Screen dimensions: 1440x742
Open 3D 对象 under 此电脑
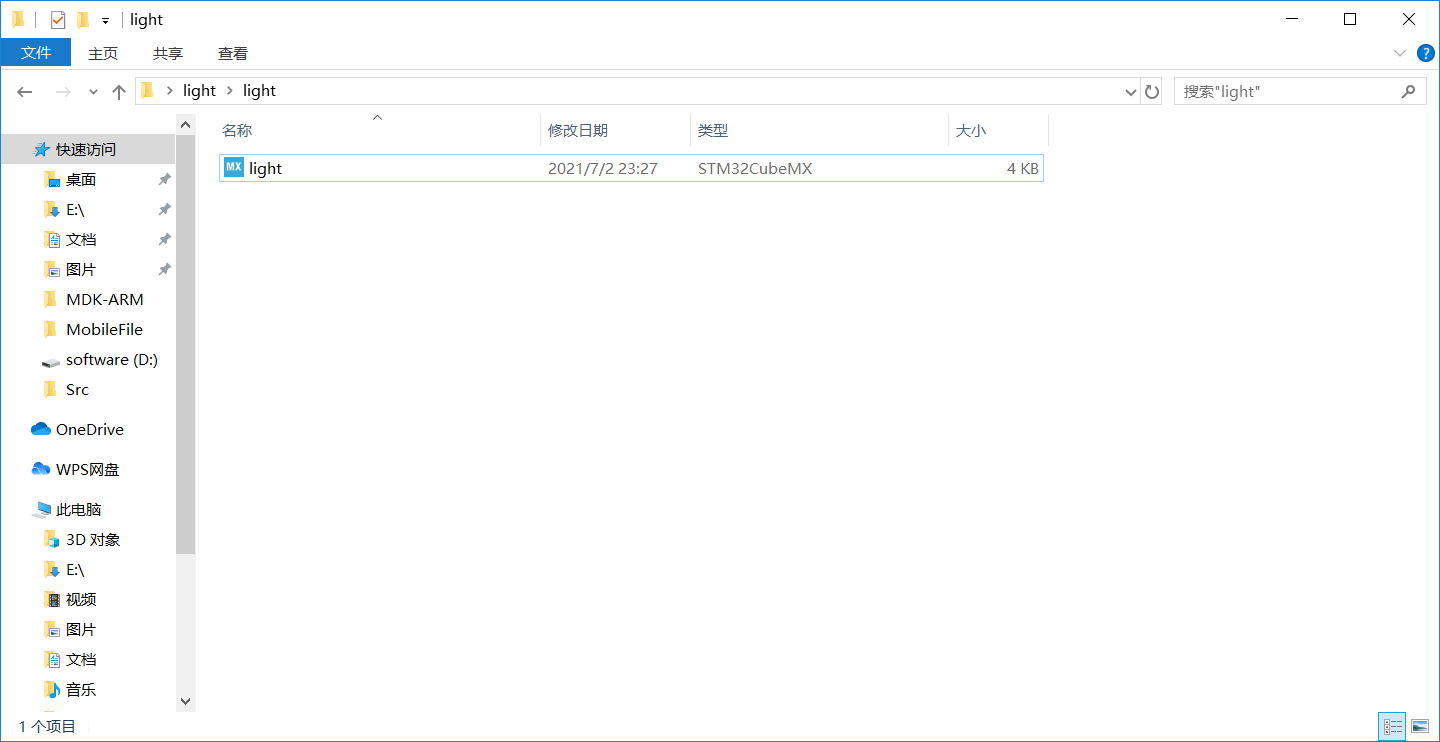(x=93, y=540)
